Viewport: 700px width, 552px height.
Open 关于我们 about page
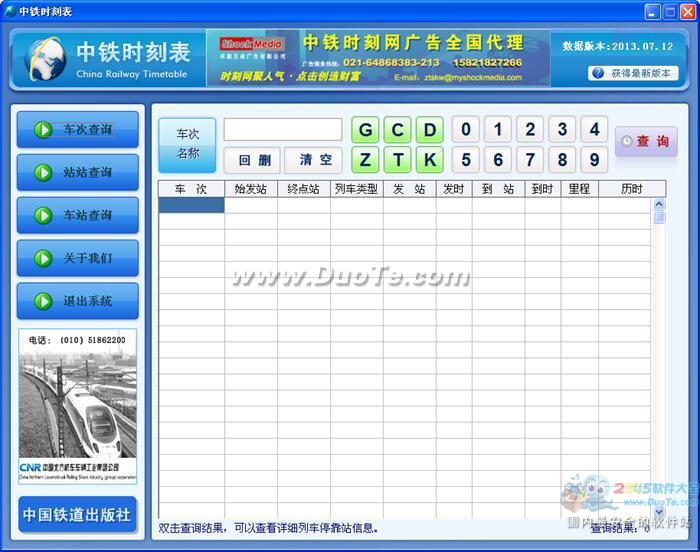coord(78,258)
